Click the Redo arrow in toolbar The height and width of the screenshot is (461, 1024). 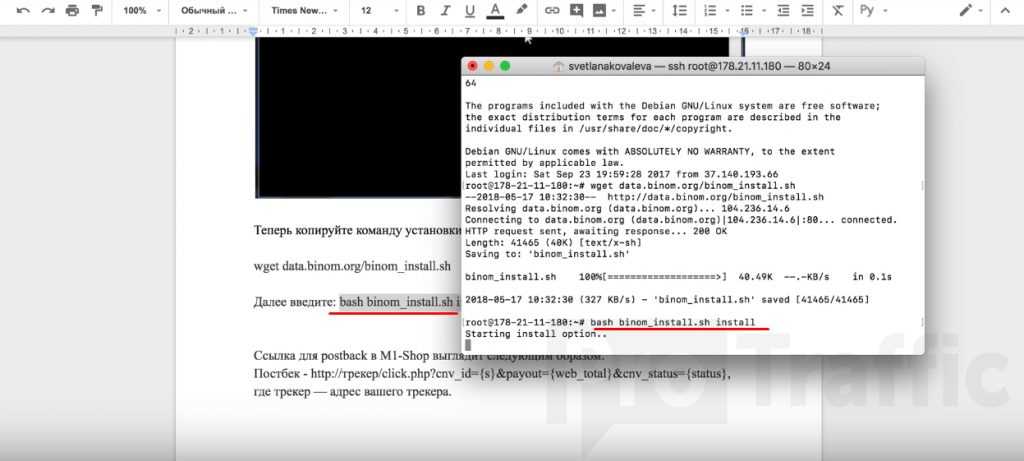(x=47, y=10)
